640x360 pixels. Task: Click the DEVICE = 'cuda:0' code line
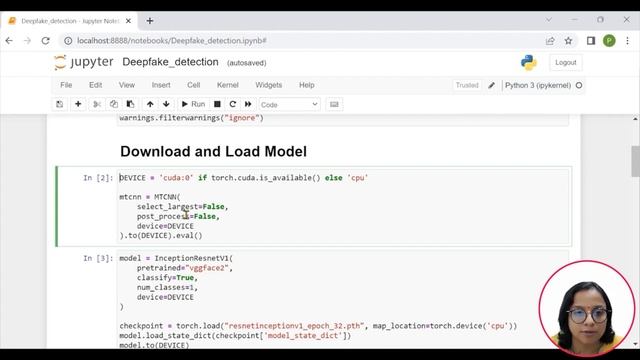244,178
